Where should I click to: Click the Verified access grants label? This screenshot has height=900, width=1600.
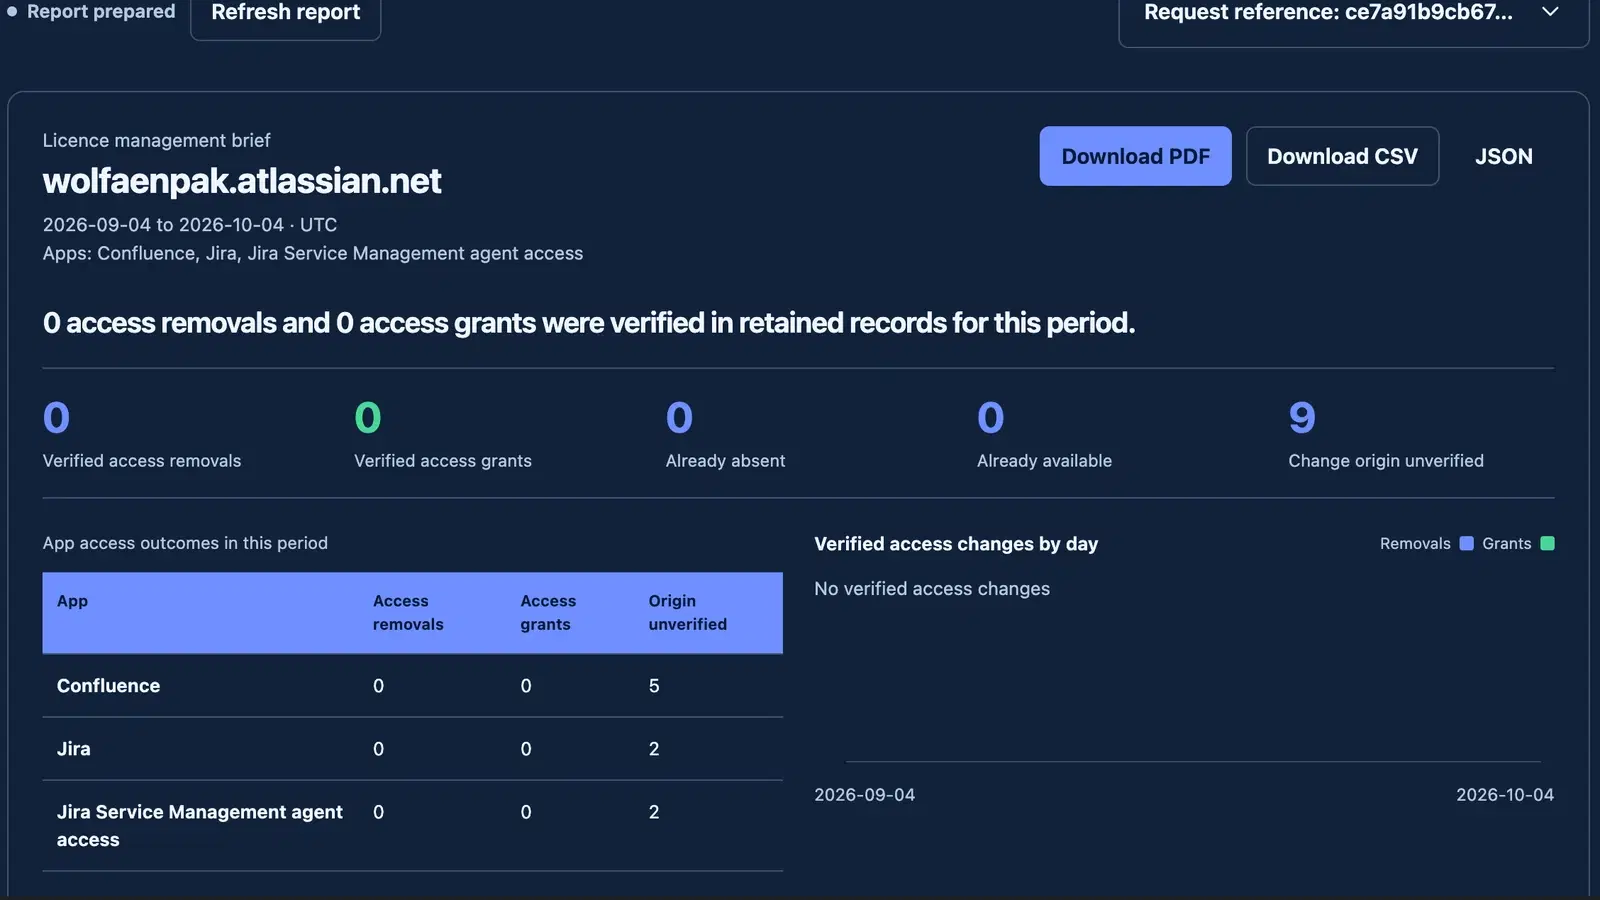point(443,461)
